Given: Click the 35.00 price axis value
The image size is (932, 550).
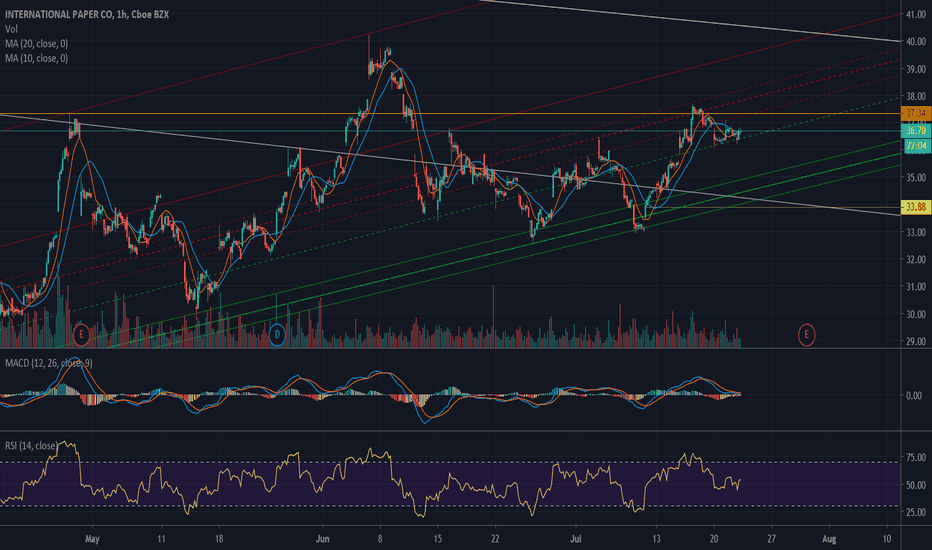Looking at the screenshot, I should (x=916, y=177).
